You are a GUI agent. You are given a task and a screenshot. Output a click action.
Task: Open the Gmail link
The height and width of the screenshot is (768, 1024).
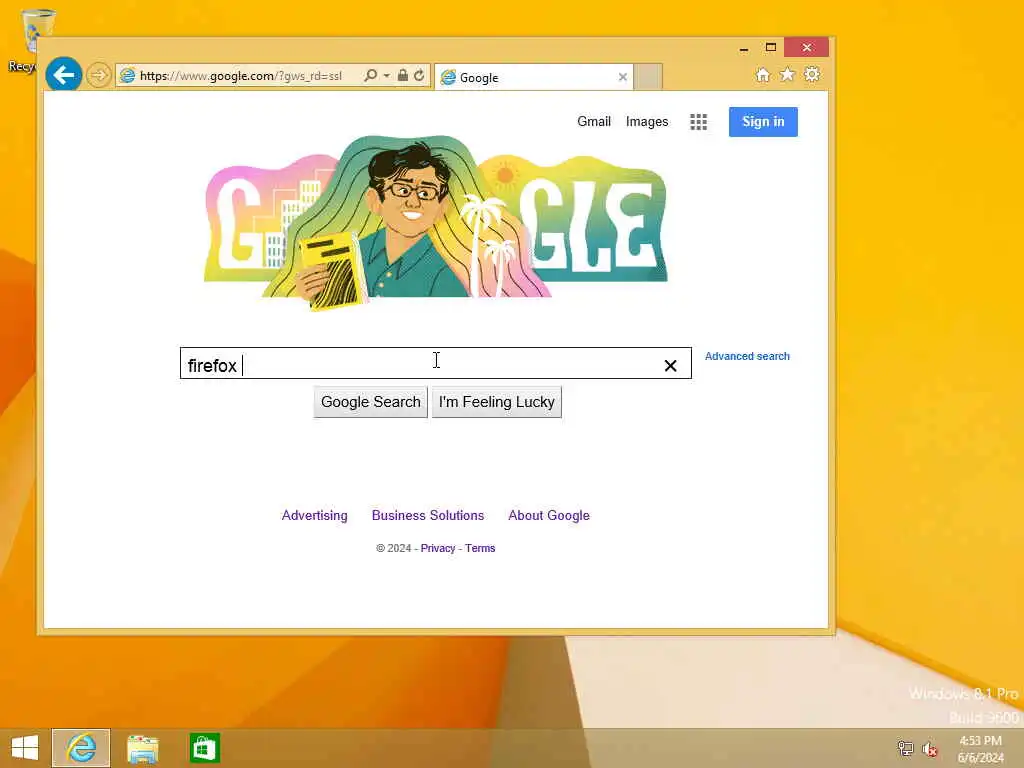click(594, 121)
